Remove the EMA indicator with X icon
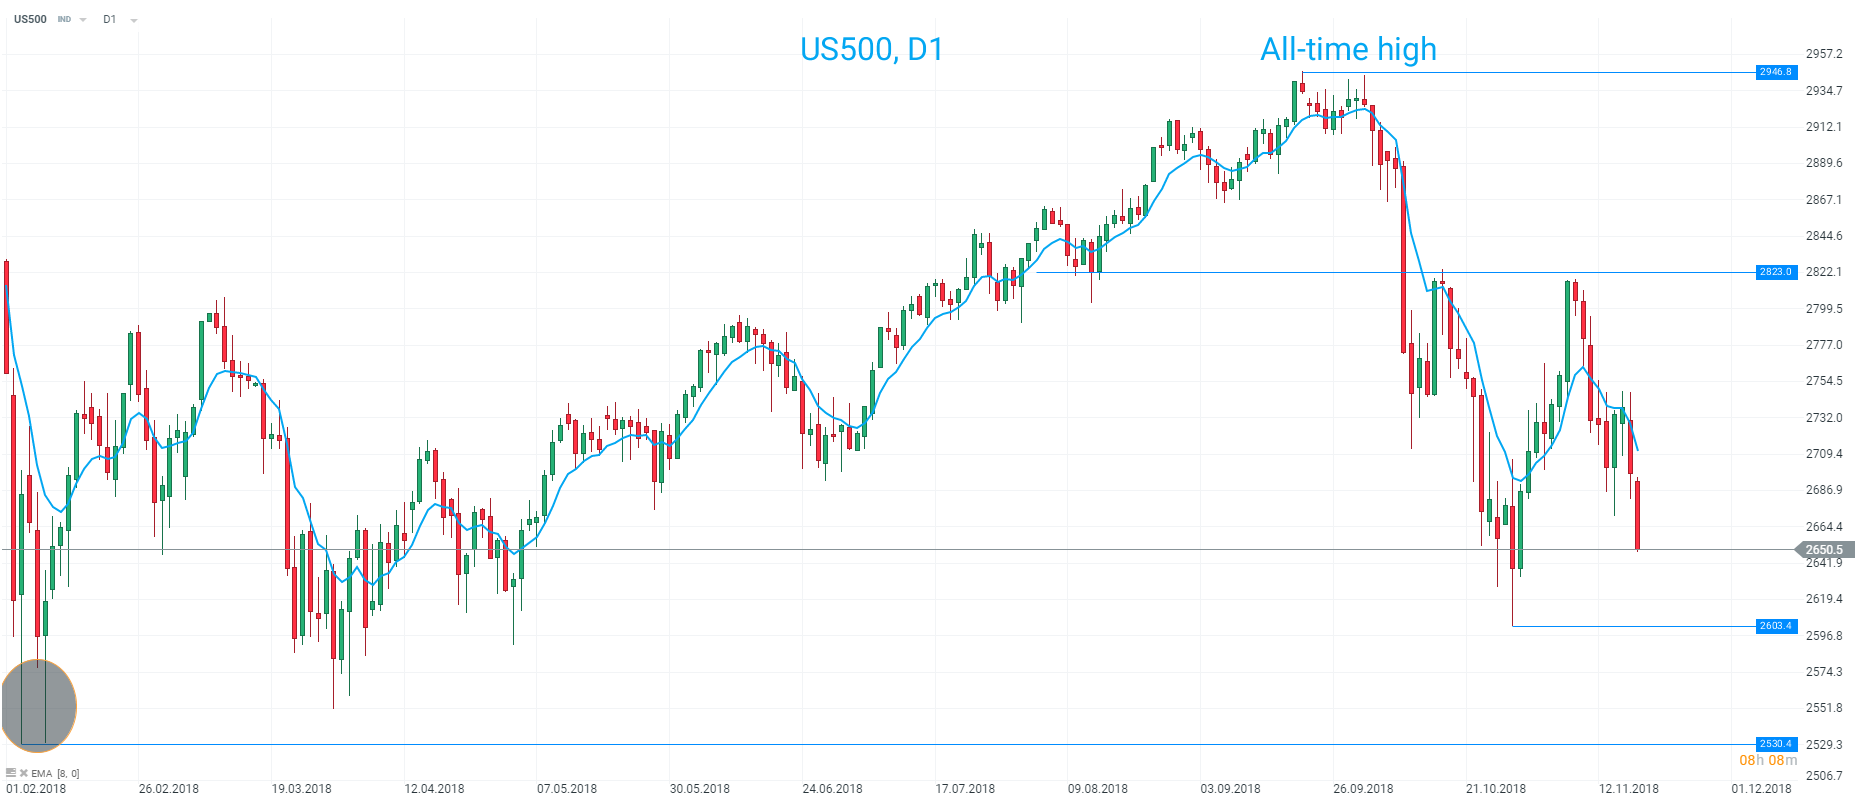The image size is (1866, 806). pyautogui.click(x=23, y=773)
